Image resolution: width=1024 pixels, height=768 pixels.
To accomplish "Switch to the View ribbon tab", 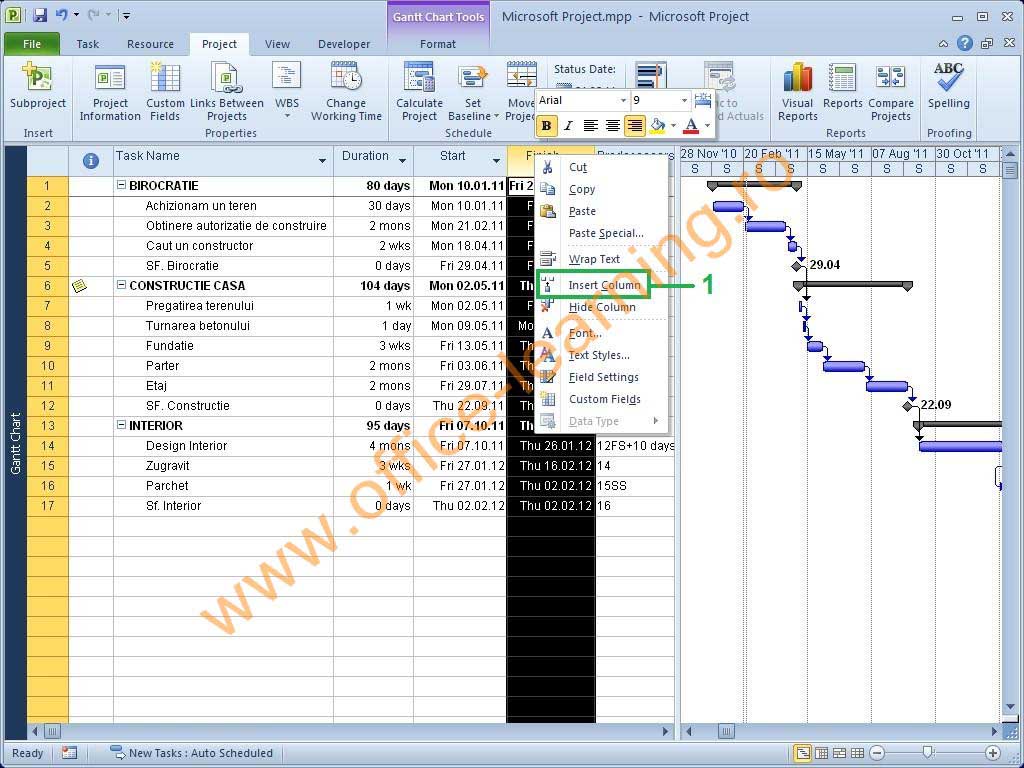I will [x=277, y=44].
